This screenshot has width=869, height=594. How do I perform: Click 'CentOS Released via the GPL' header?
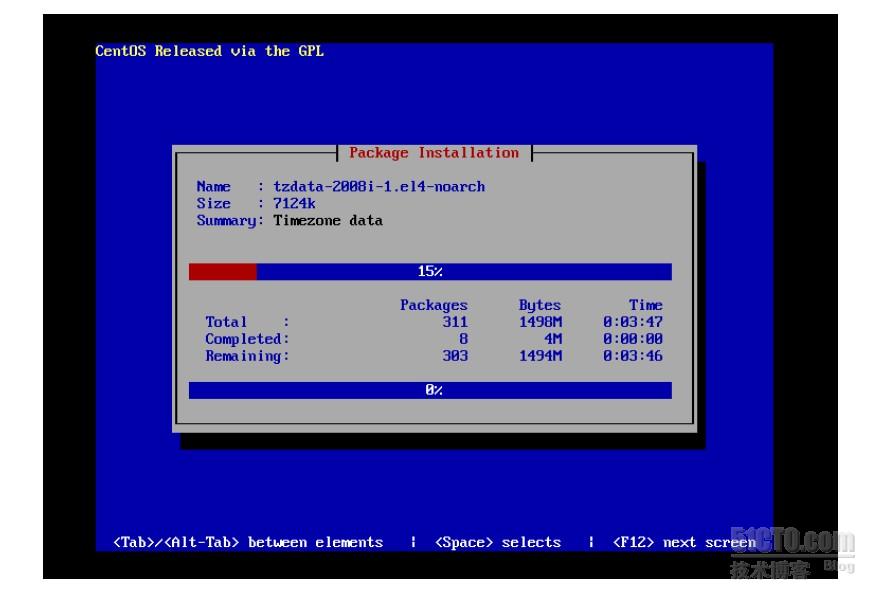[x=209, y=51]
